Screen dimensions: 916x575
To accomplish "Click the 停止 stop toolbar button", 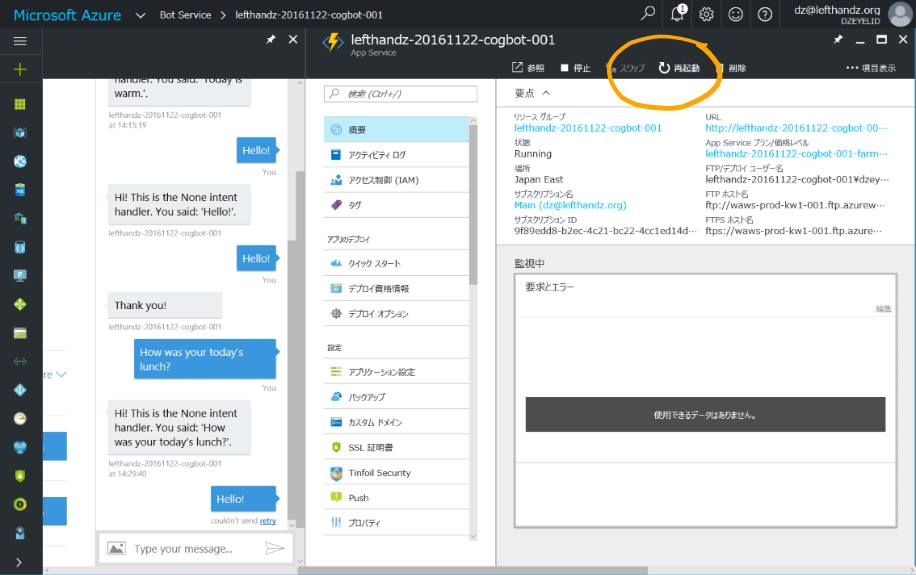I will click(x=575, y=68).
